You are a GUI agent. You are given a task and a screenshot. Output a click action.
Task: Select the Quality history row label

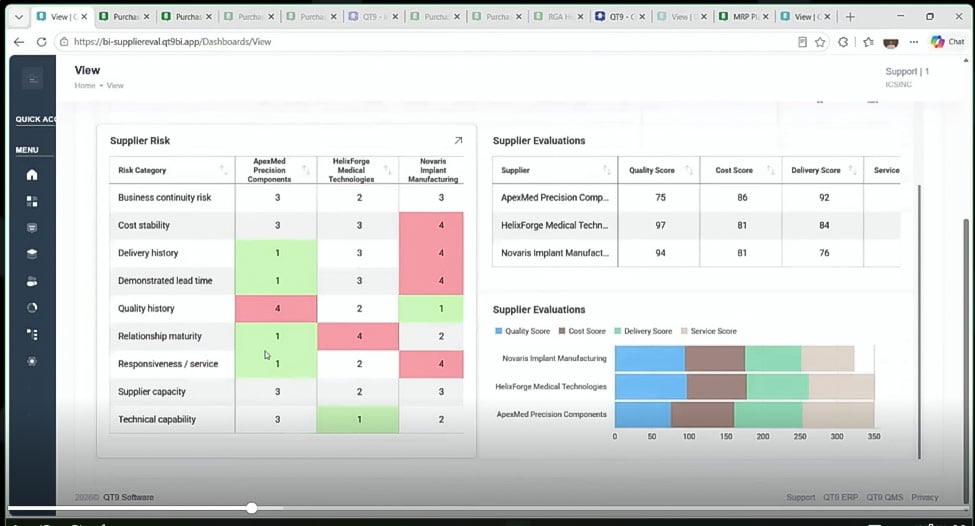click(146, 308)
